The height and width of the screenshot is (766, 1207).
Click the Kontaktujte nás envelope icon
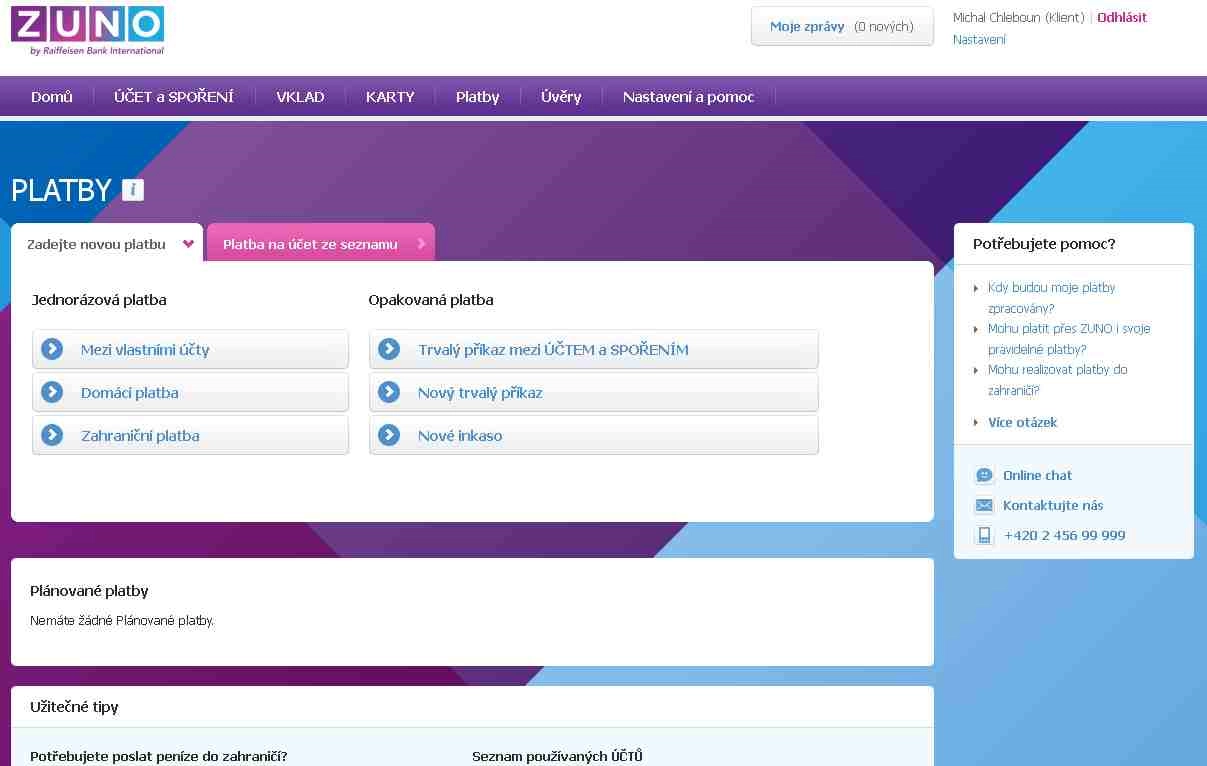click(984, 506)
